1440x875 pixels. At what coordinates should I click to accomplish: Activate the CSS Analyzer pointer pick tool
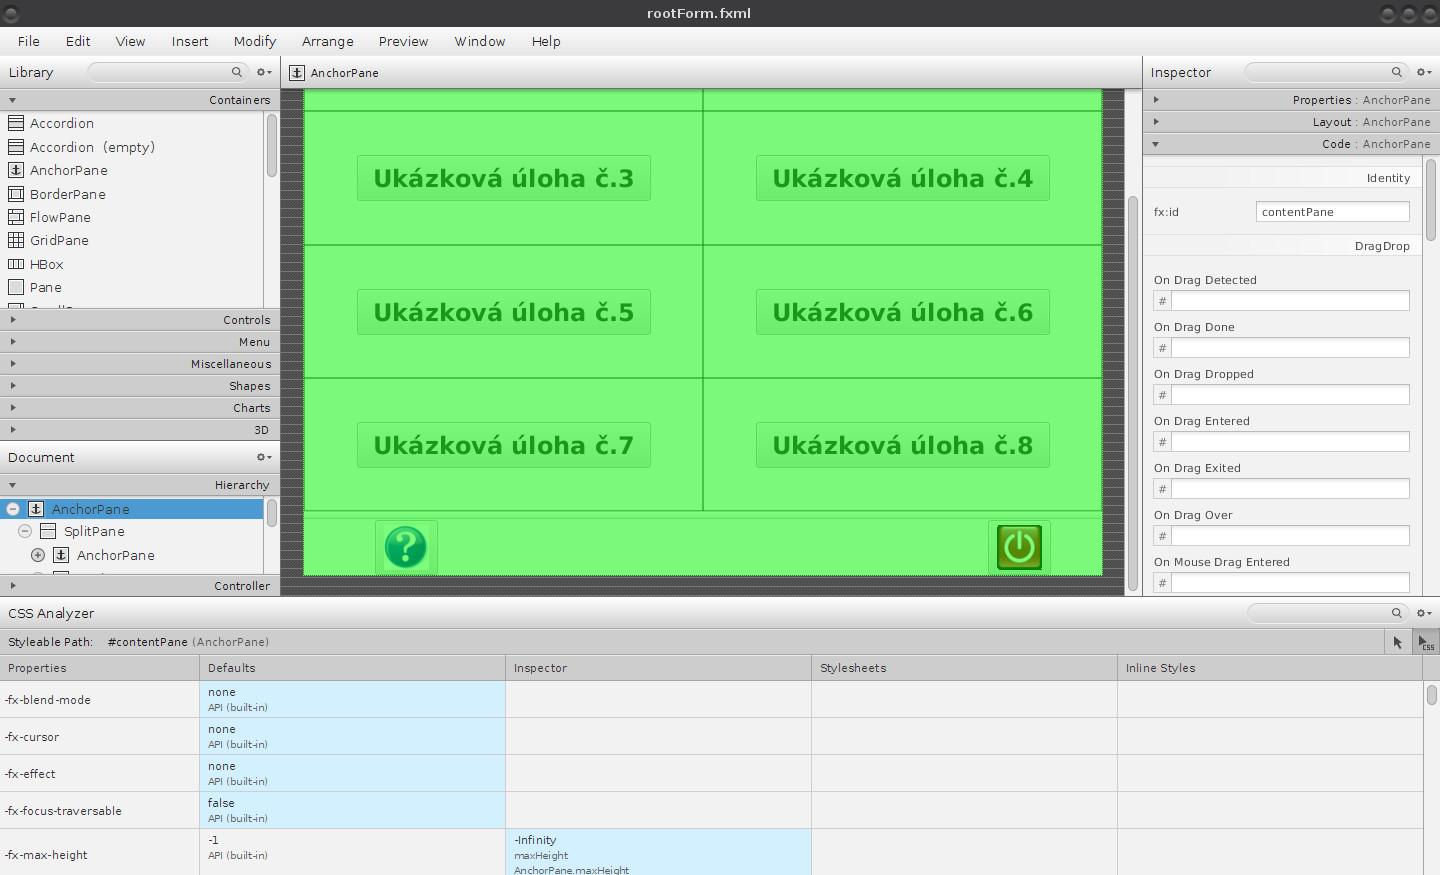1398,642
